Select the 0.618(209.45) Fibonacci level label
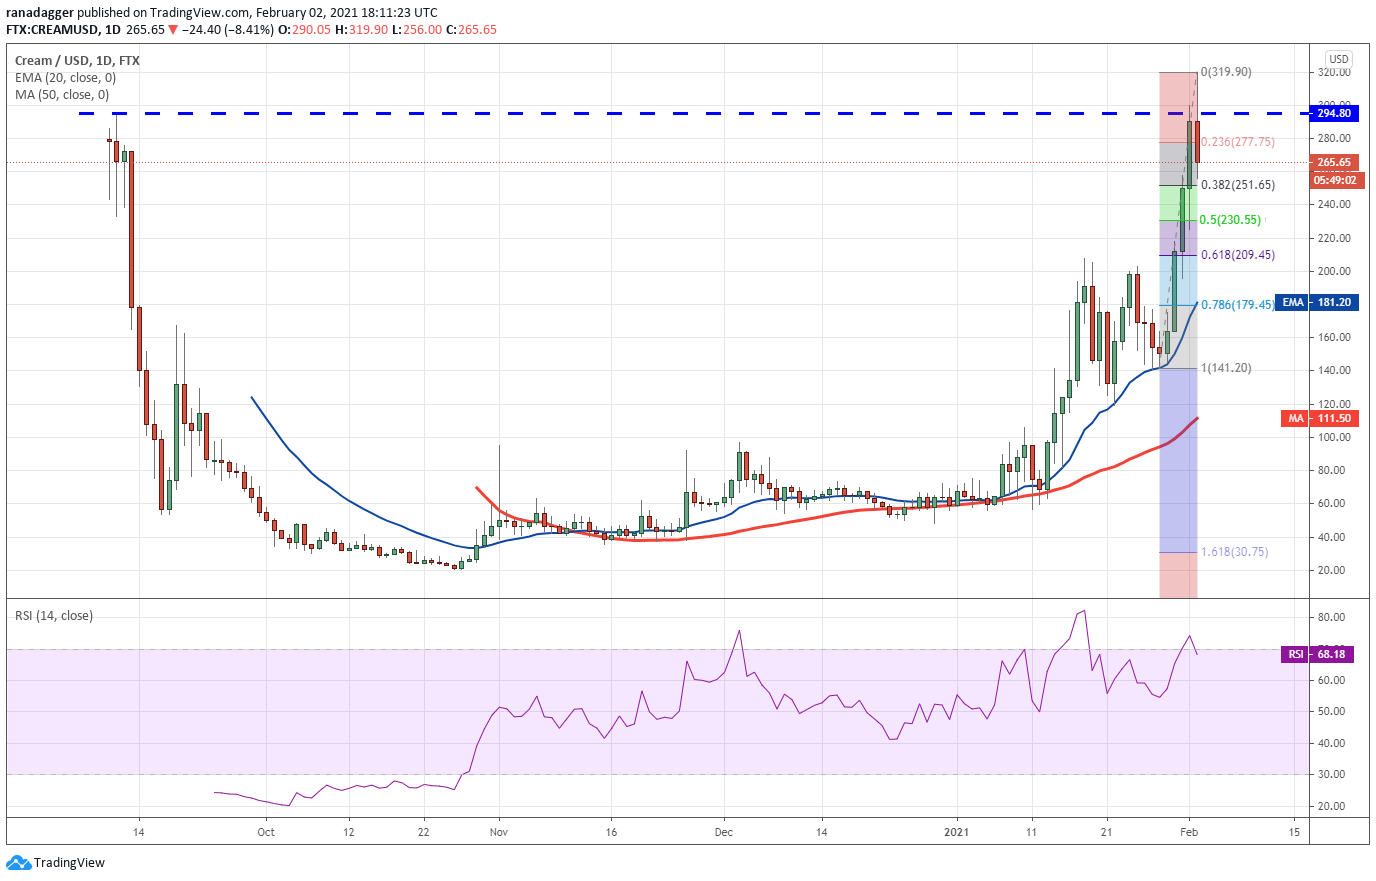1376x881 pixels. pyautogui.click(x=1237, y=255)
